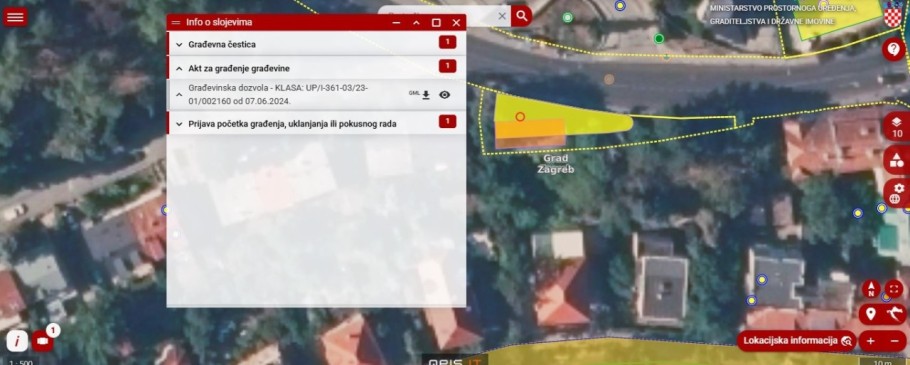Zoom in with the plus button
This screenshot has height=365, width=910.
pos(871,341)
